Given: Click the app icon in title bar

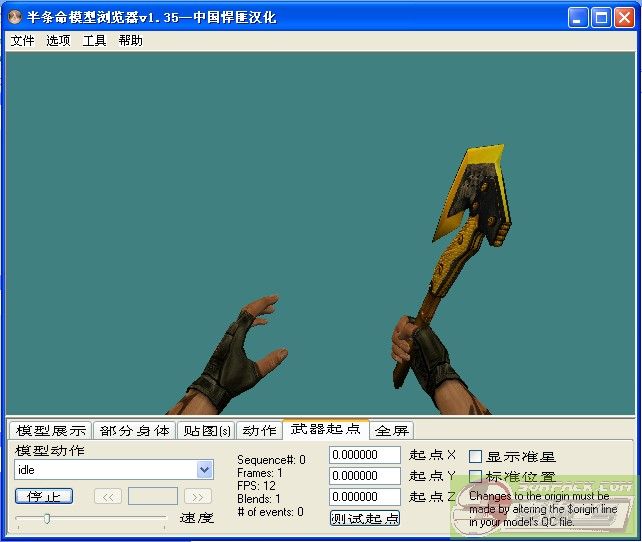Looking at the screenshot, I should coord(14,17).
